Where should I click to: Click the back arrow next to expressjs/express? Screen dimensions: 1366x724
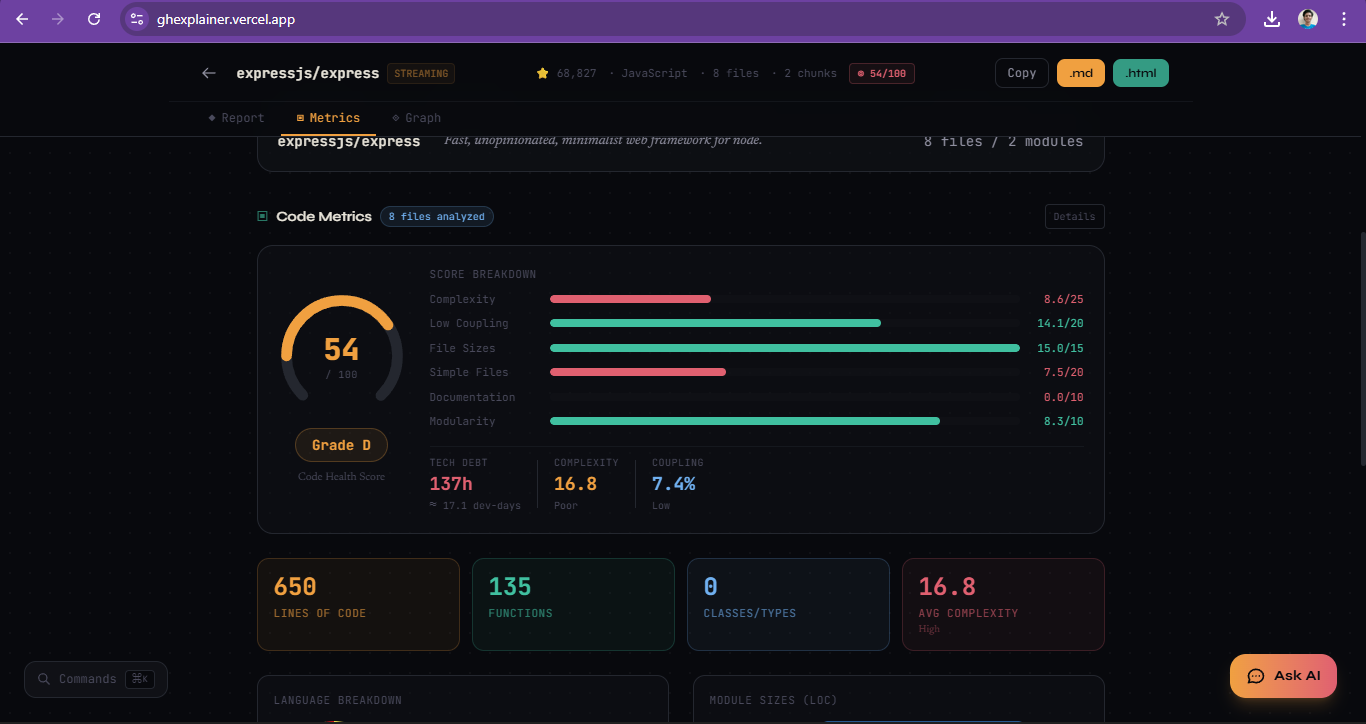[x=208, y=72]
